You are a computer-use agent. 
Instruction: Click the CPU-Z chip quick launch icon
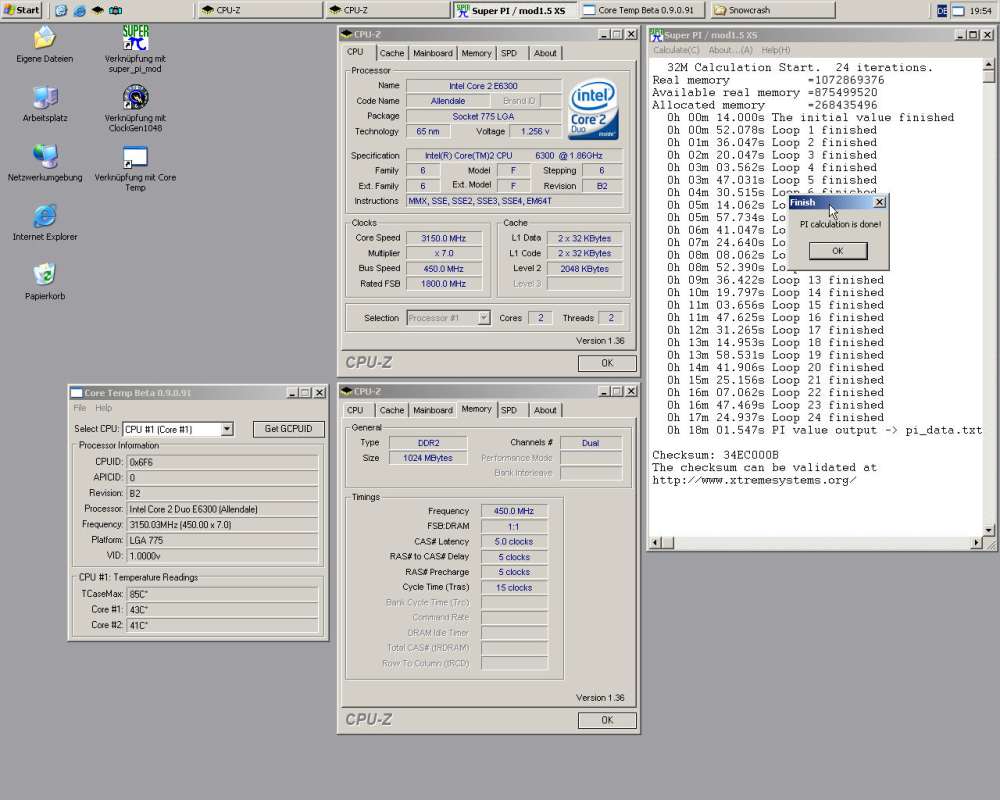click(98, 10)
